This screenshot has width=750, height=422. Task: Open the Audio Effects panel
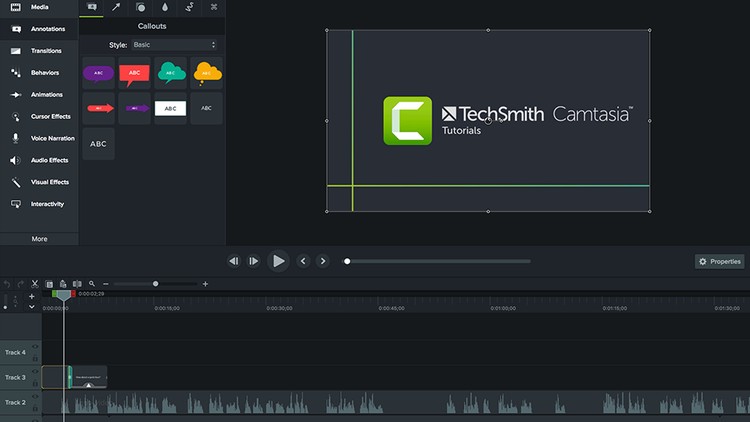[x=39, y=160]
